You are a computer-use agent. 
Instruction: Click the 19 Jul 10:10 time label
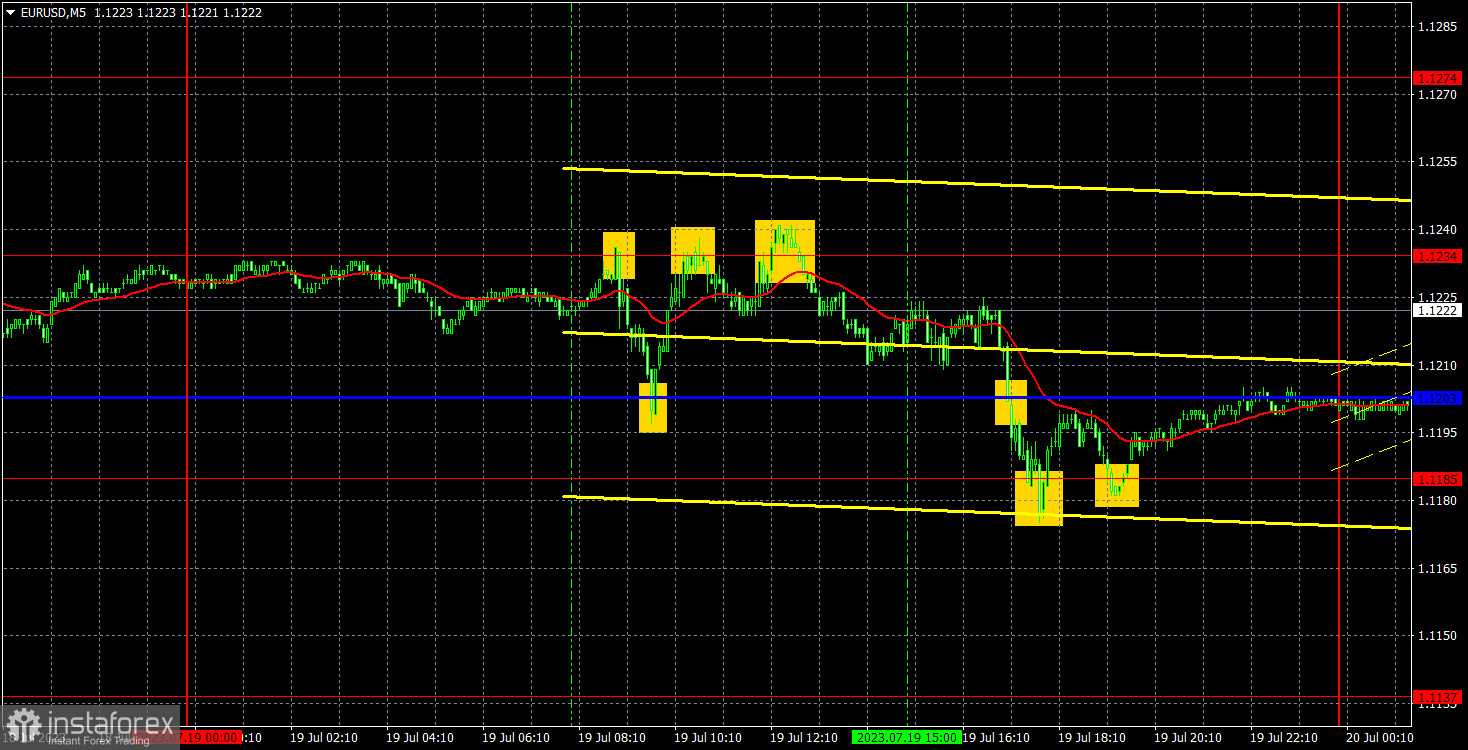click(x=708, y=737)
